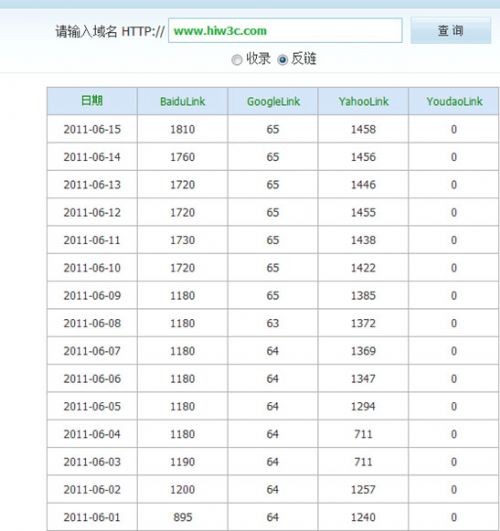Click Yahoo value 1257 cell
Image resolution: width=500 pixels, height=531 pixels.
click(363, 489)
